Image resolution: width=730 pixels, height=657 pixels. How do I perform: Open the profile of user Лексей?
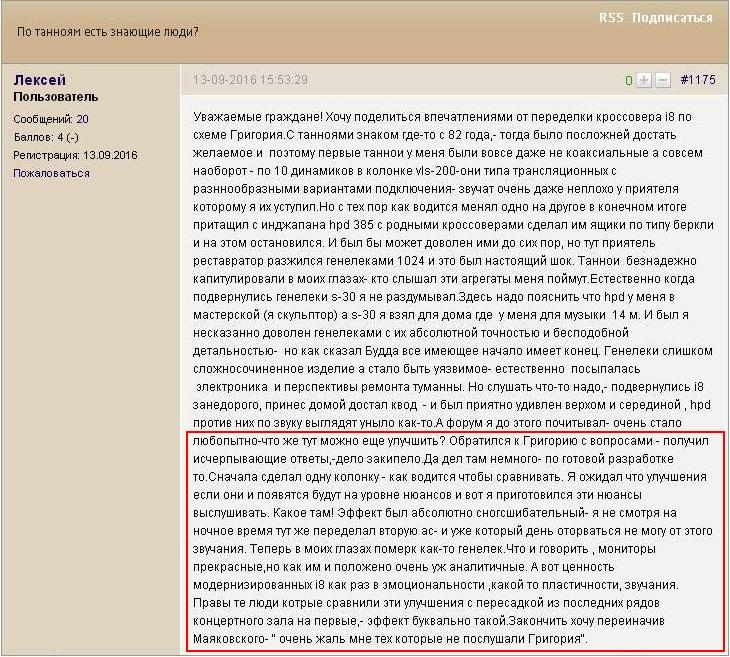click(x=40, y=80)
